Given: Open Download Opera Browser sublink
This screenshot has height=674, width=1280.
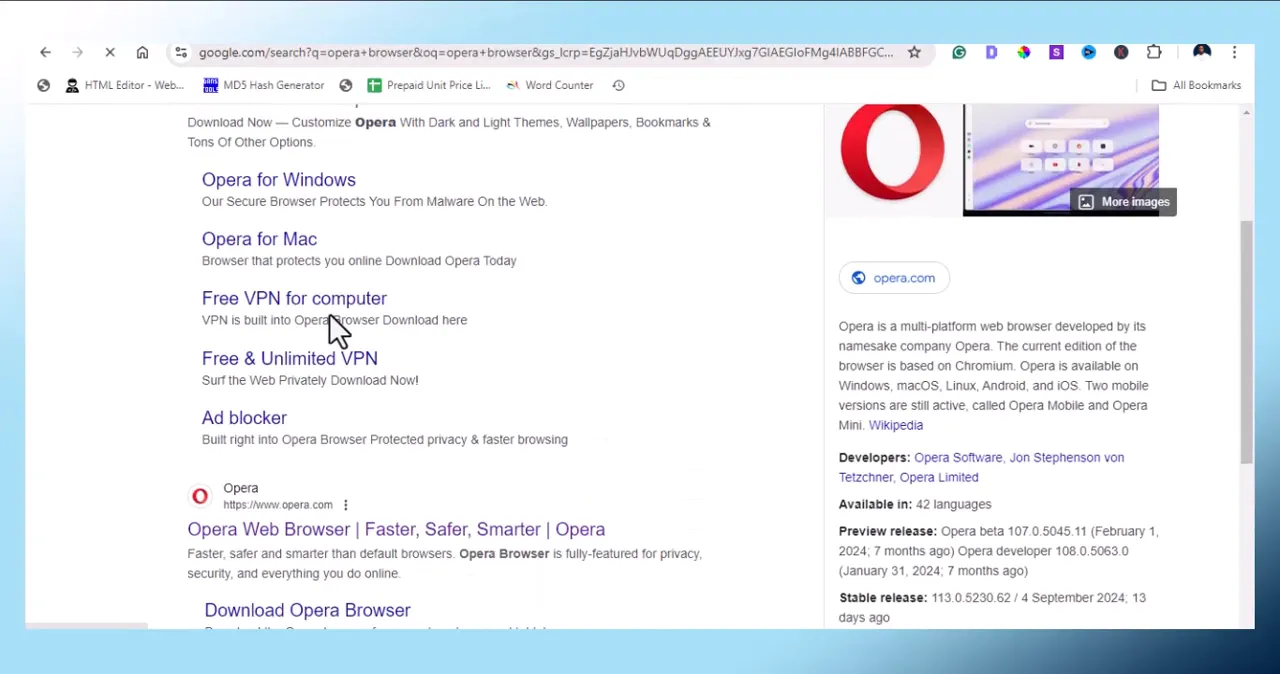Looking at the screenshot, I should point(307,610).
